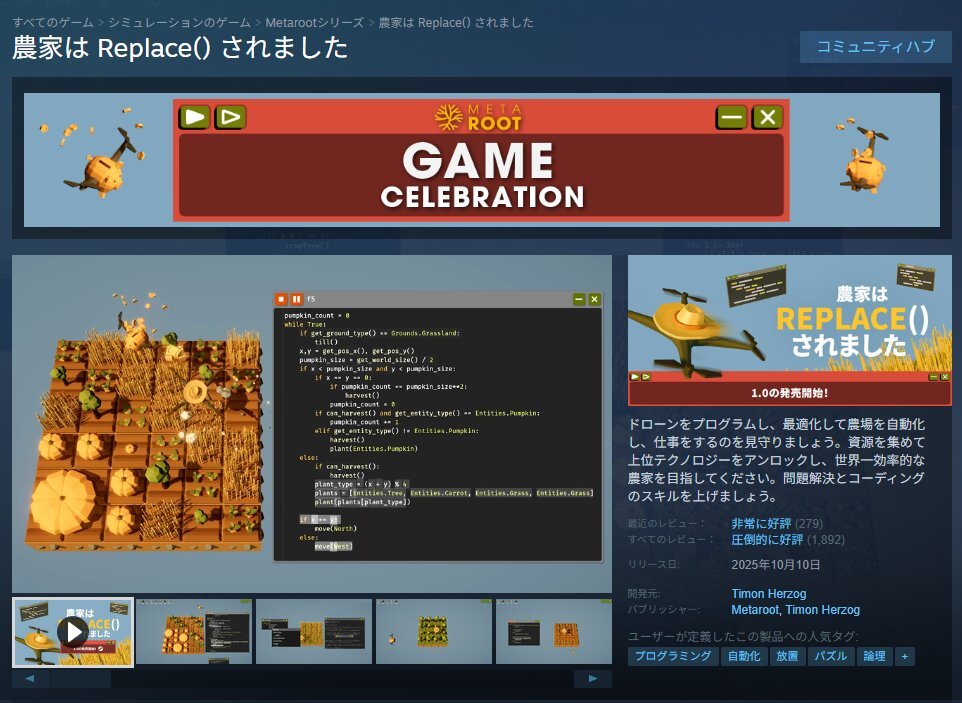Select the second screenshot thumbnail

[x=193, y=632]
